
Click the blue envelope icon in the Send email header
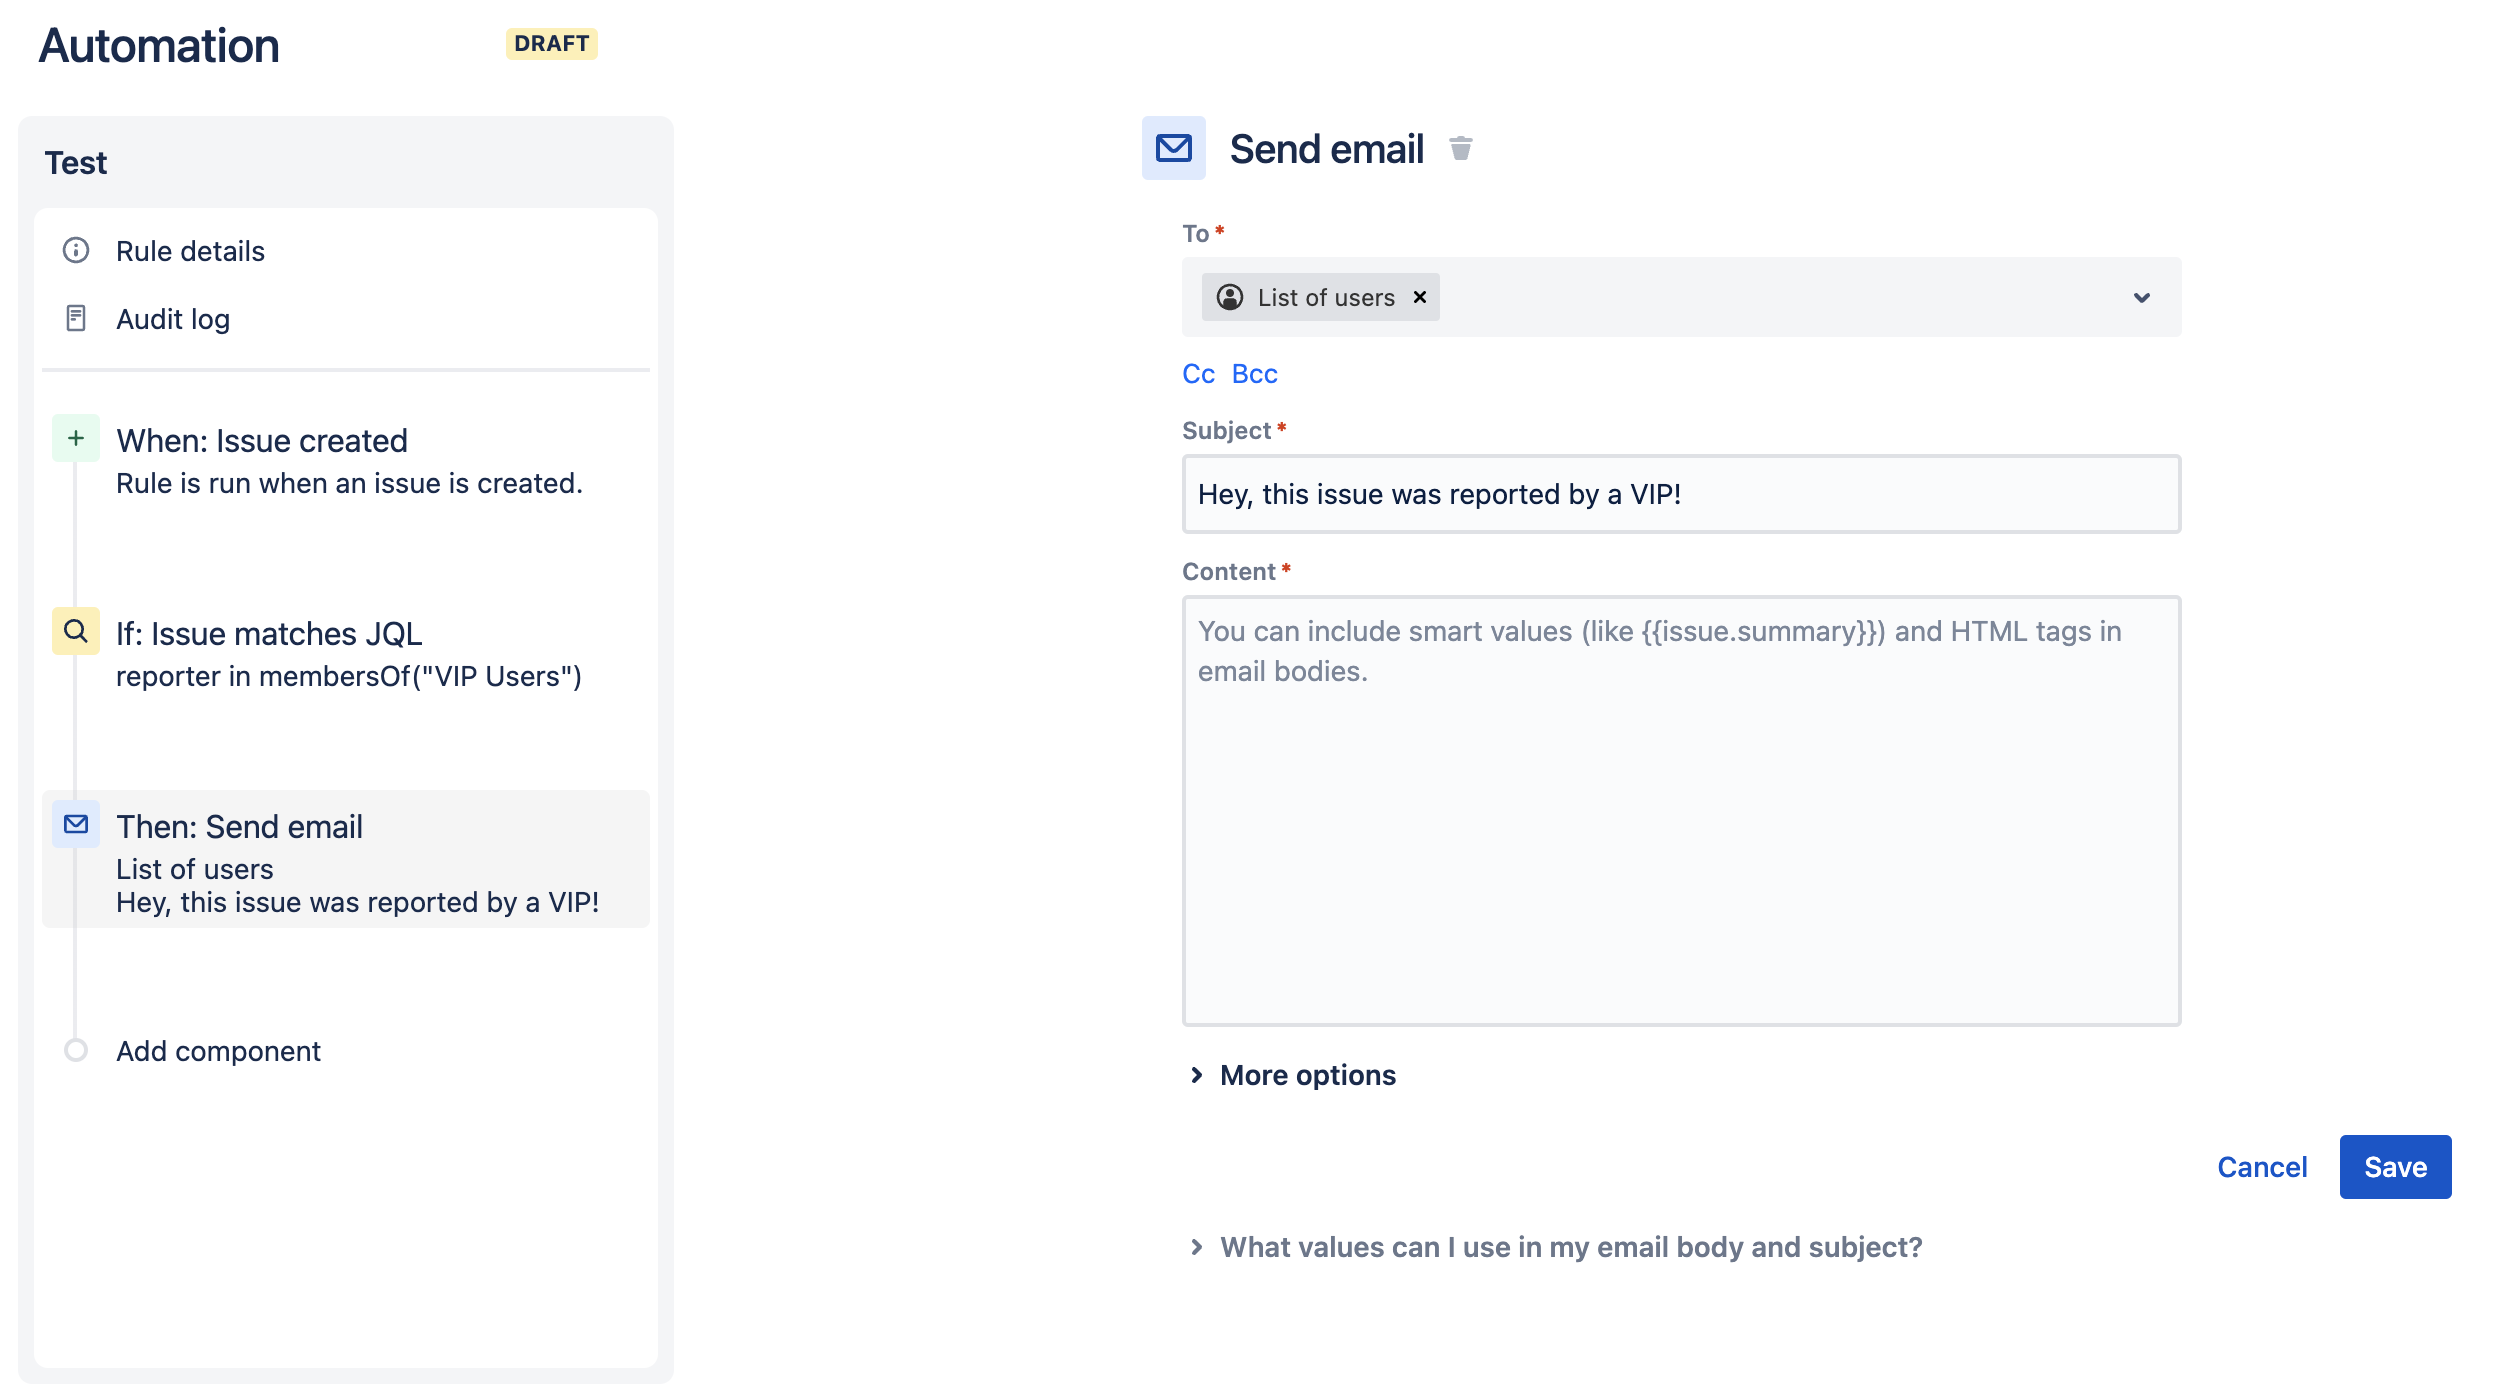(x=1172, y=148)
